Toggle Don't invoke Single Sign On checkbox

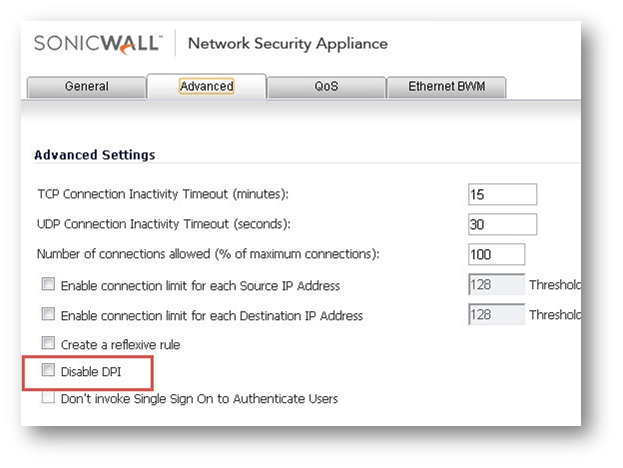(47, 399)
